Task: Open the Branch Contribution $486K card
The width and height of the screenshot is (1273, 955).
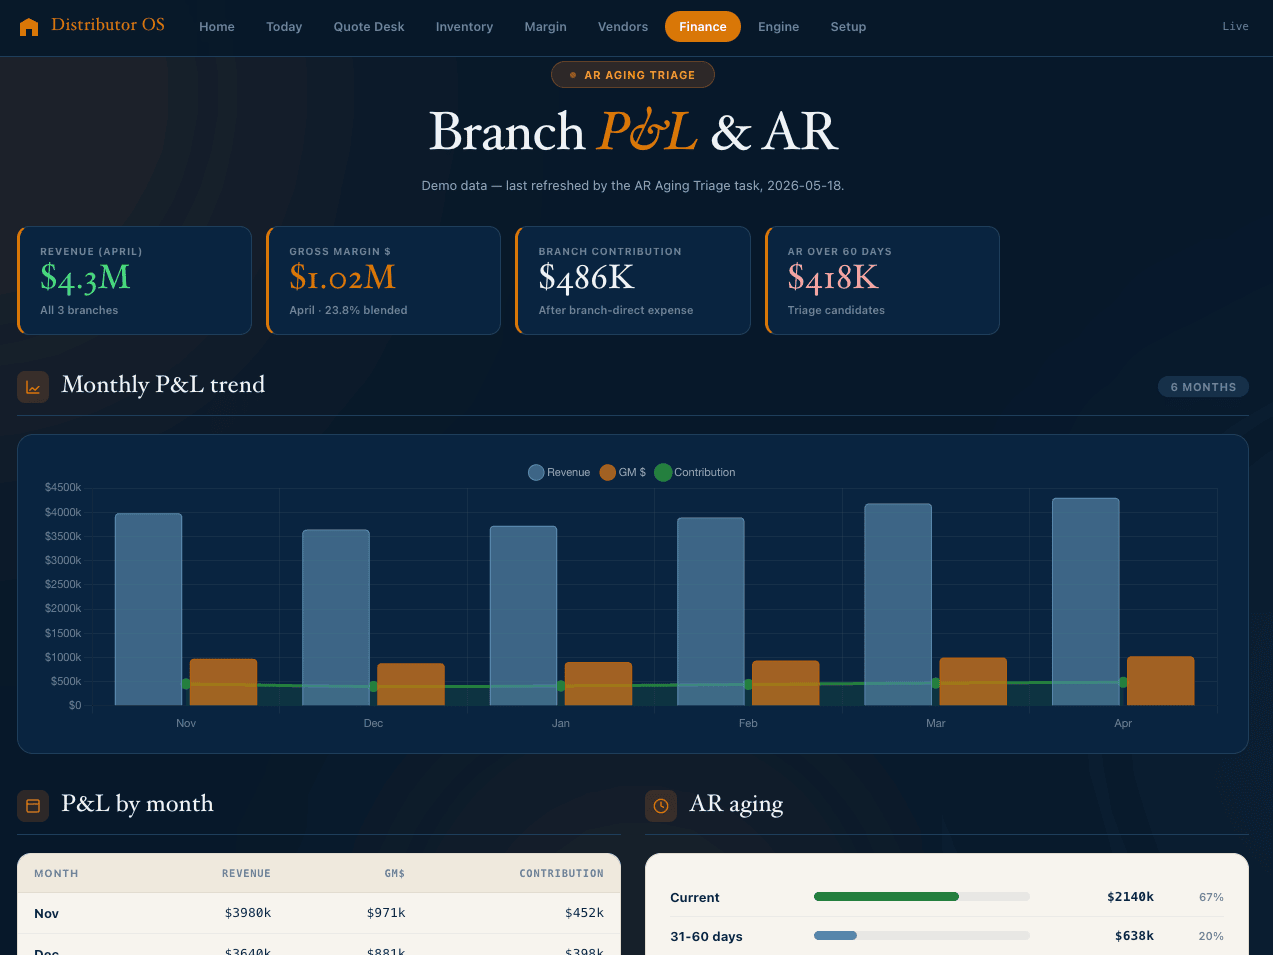Action: pyautogui.click(x=633, y=280)
